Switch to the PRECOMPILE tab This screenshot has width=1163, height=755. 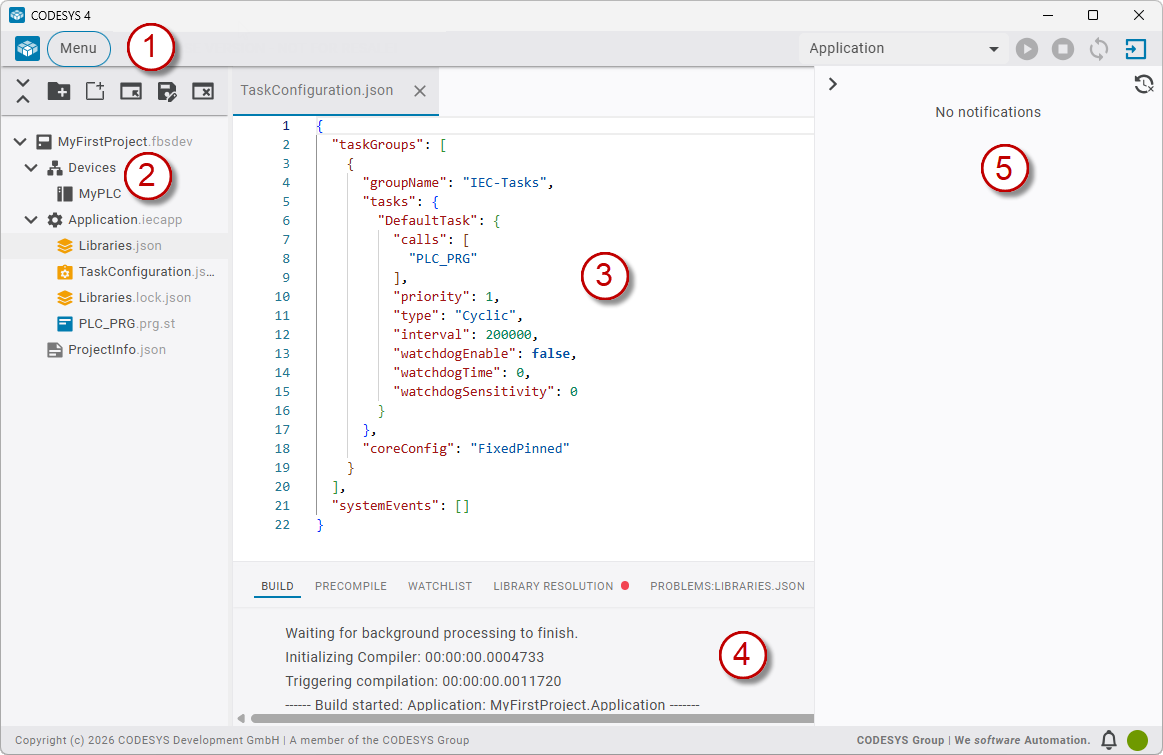coord(351,586)
